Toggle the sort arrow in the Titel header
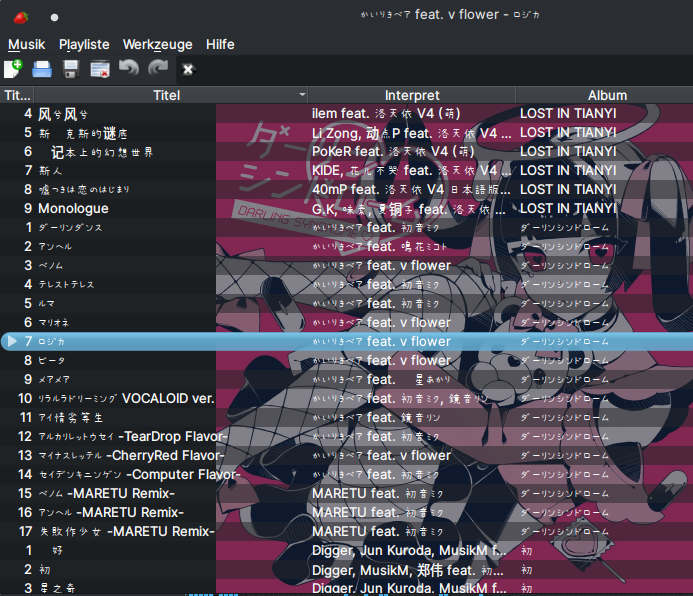Viewport: 693px width, 596px height. click(x=302, y=94)
